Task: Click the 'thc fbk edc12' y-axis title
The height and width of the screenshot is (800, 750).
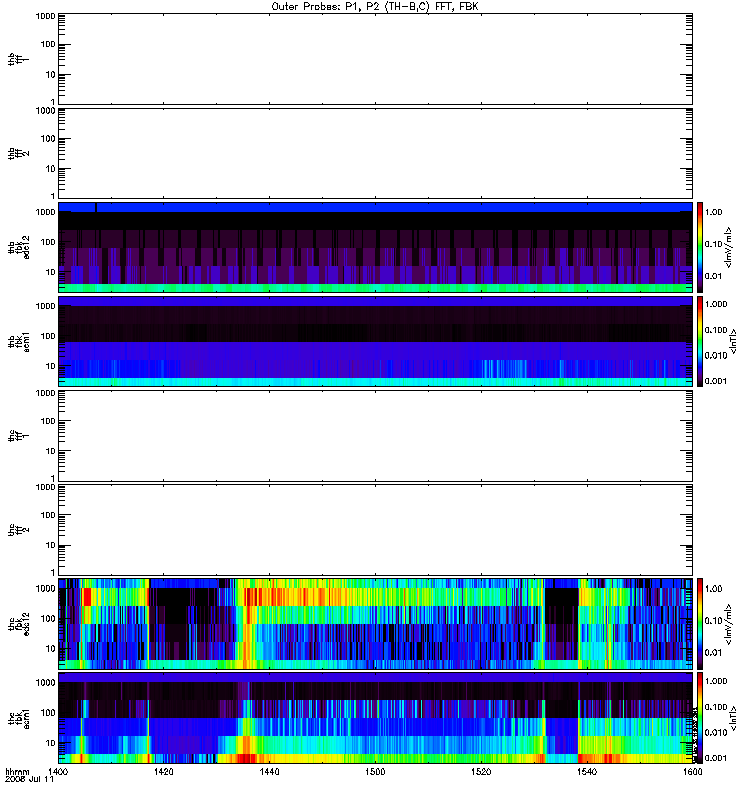Action: pos(19,623)
